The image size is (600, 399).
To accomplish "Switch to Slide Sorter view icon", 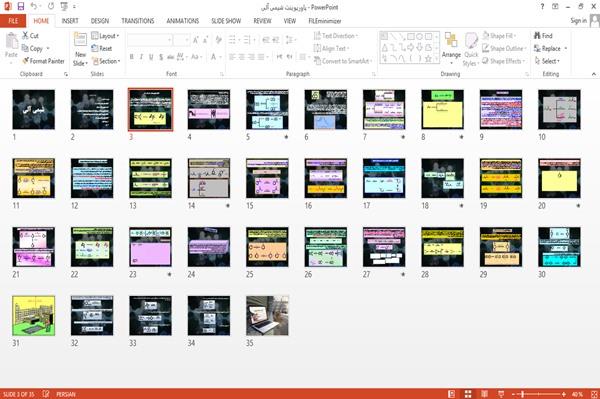I will [x=468, y=394].
